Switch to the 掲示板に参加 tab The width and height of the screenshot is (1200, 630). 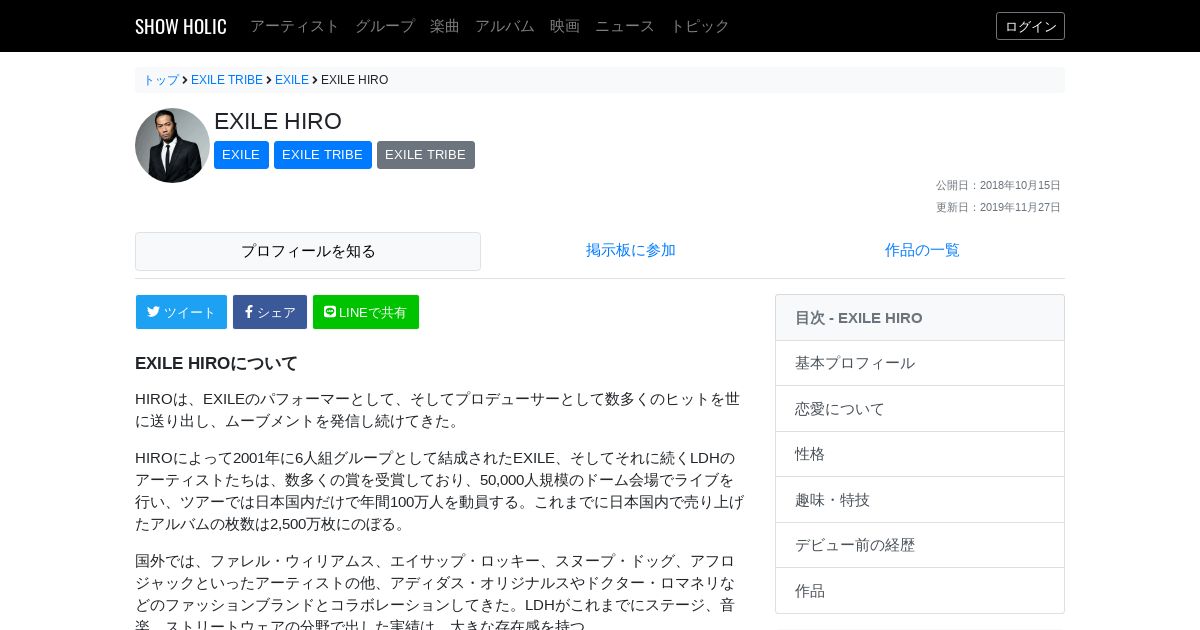[x=631, y=250]
